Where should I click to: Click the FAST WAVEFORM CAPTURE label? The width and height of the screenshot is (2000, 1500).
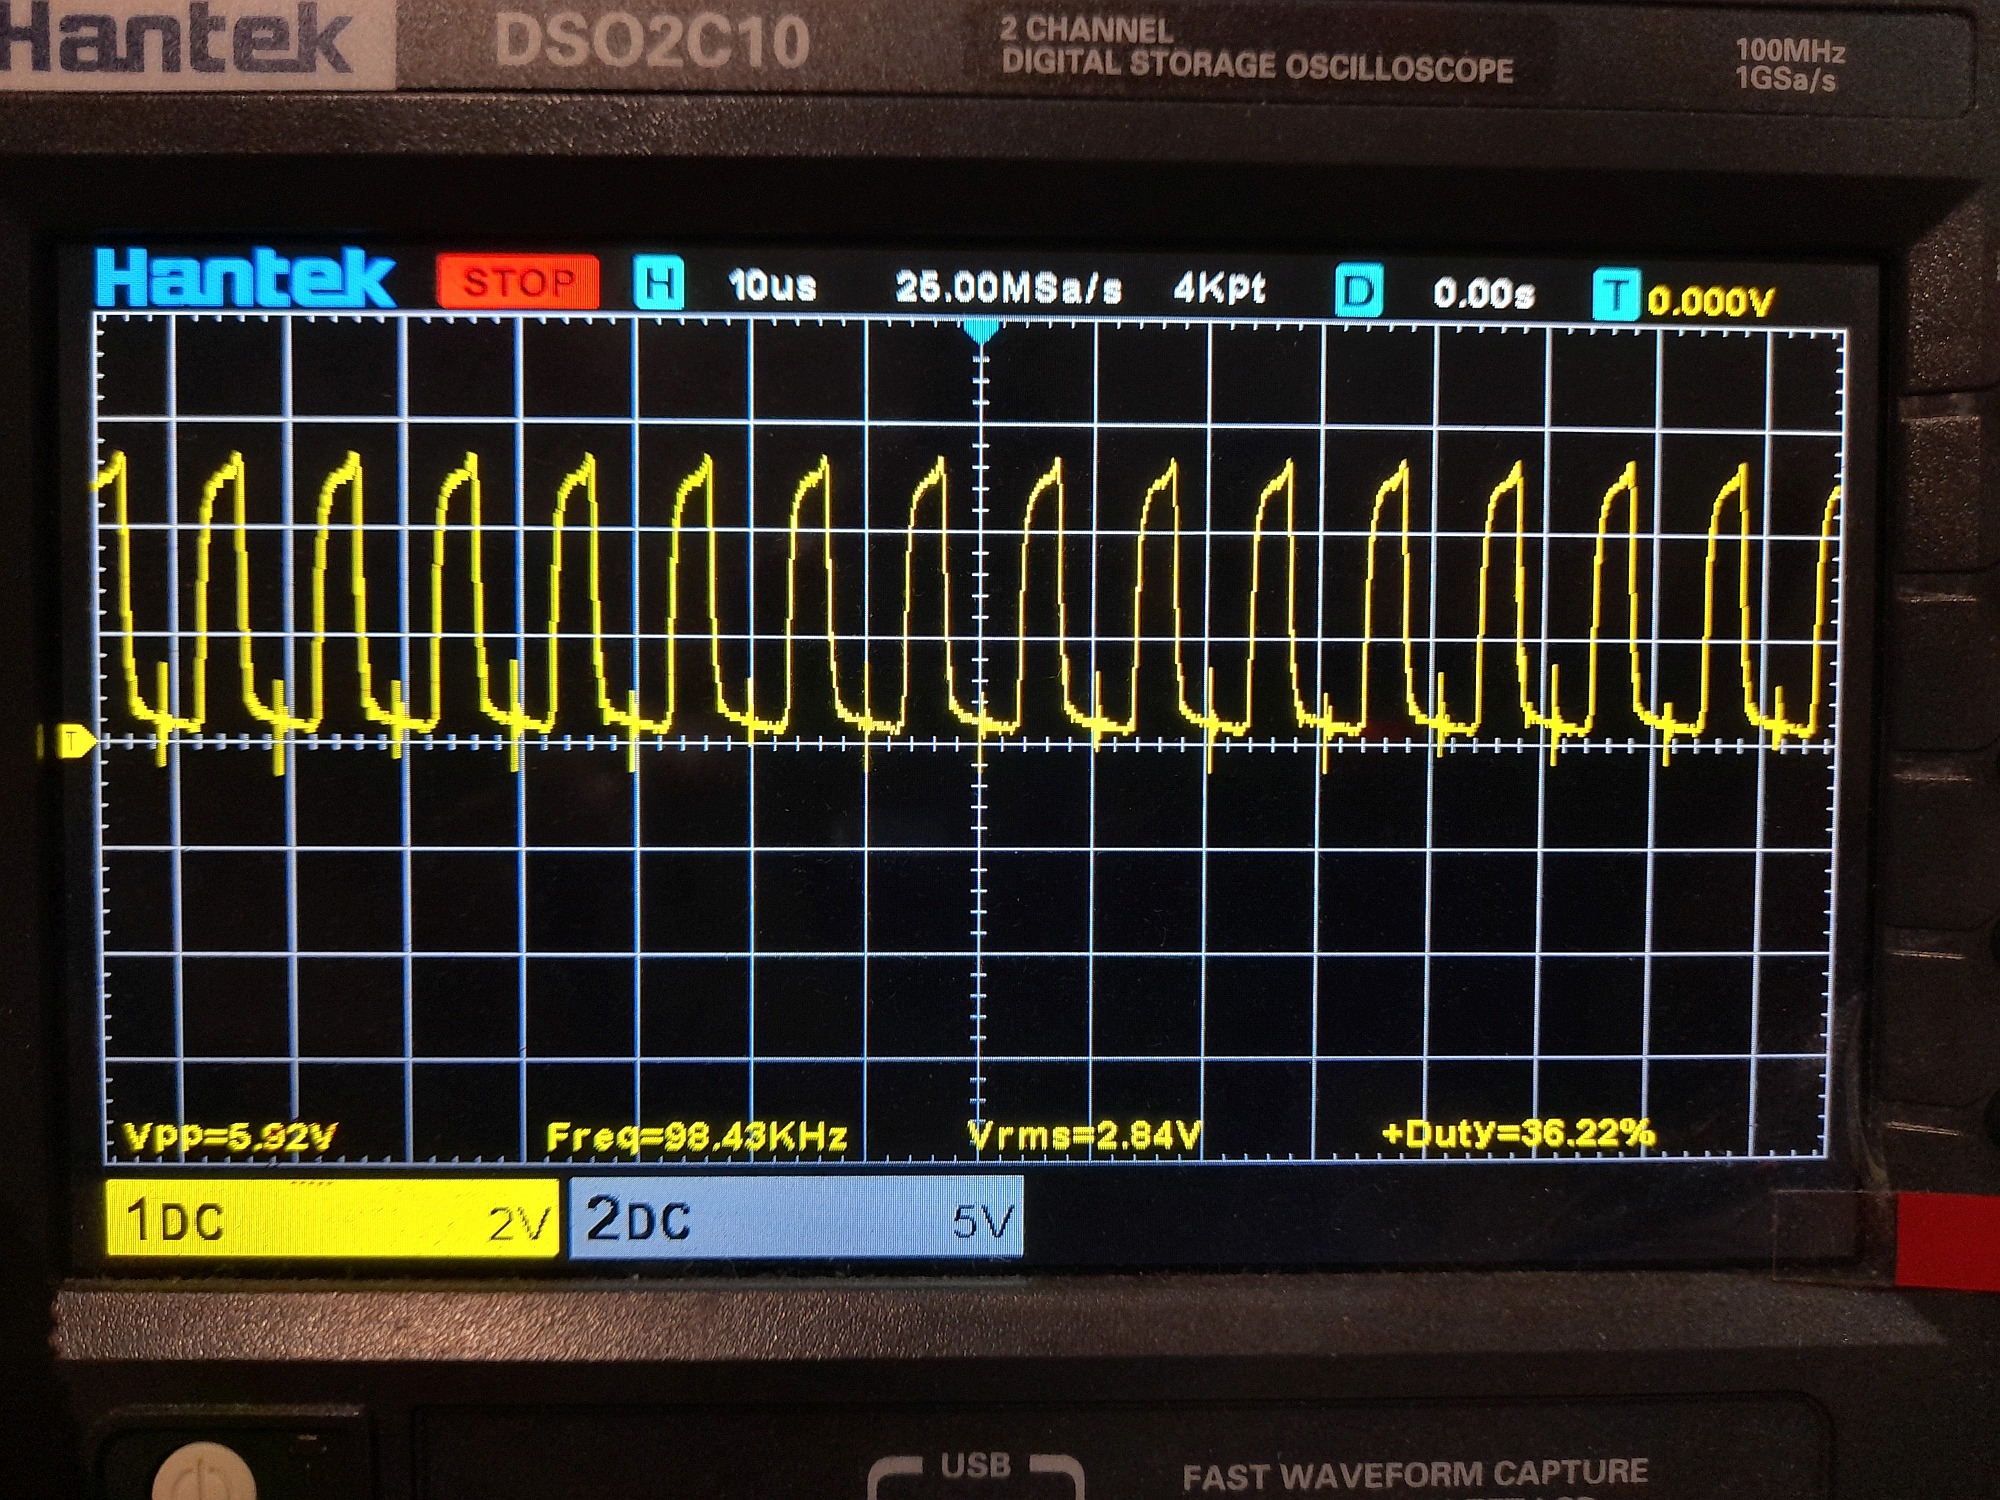(x=1415, y=1473)
